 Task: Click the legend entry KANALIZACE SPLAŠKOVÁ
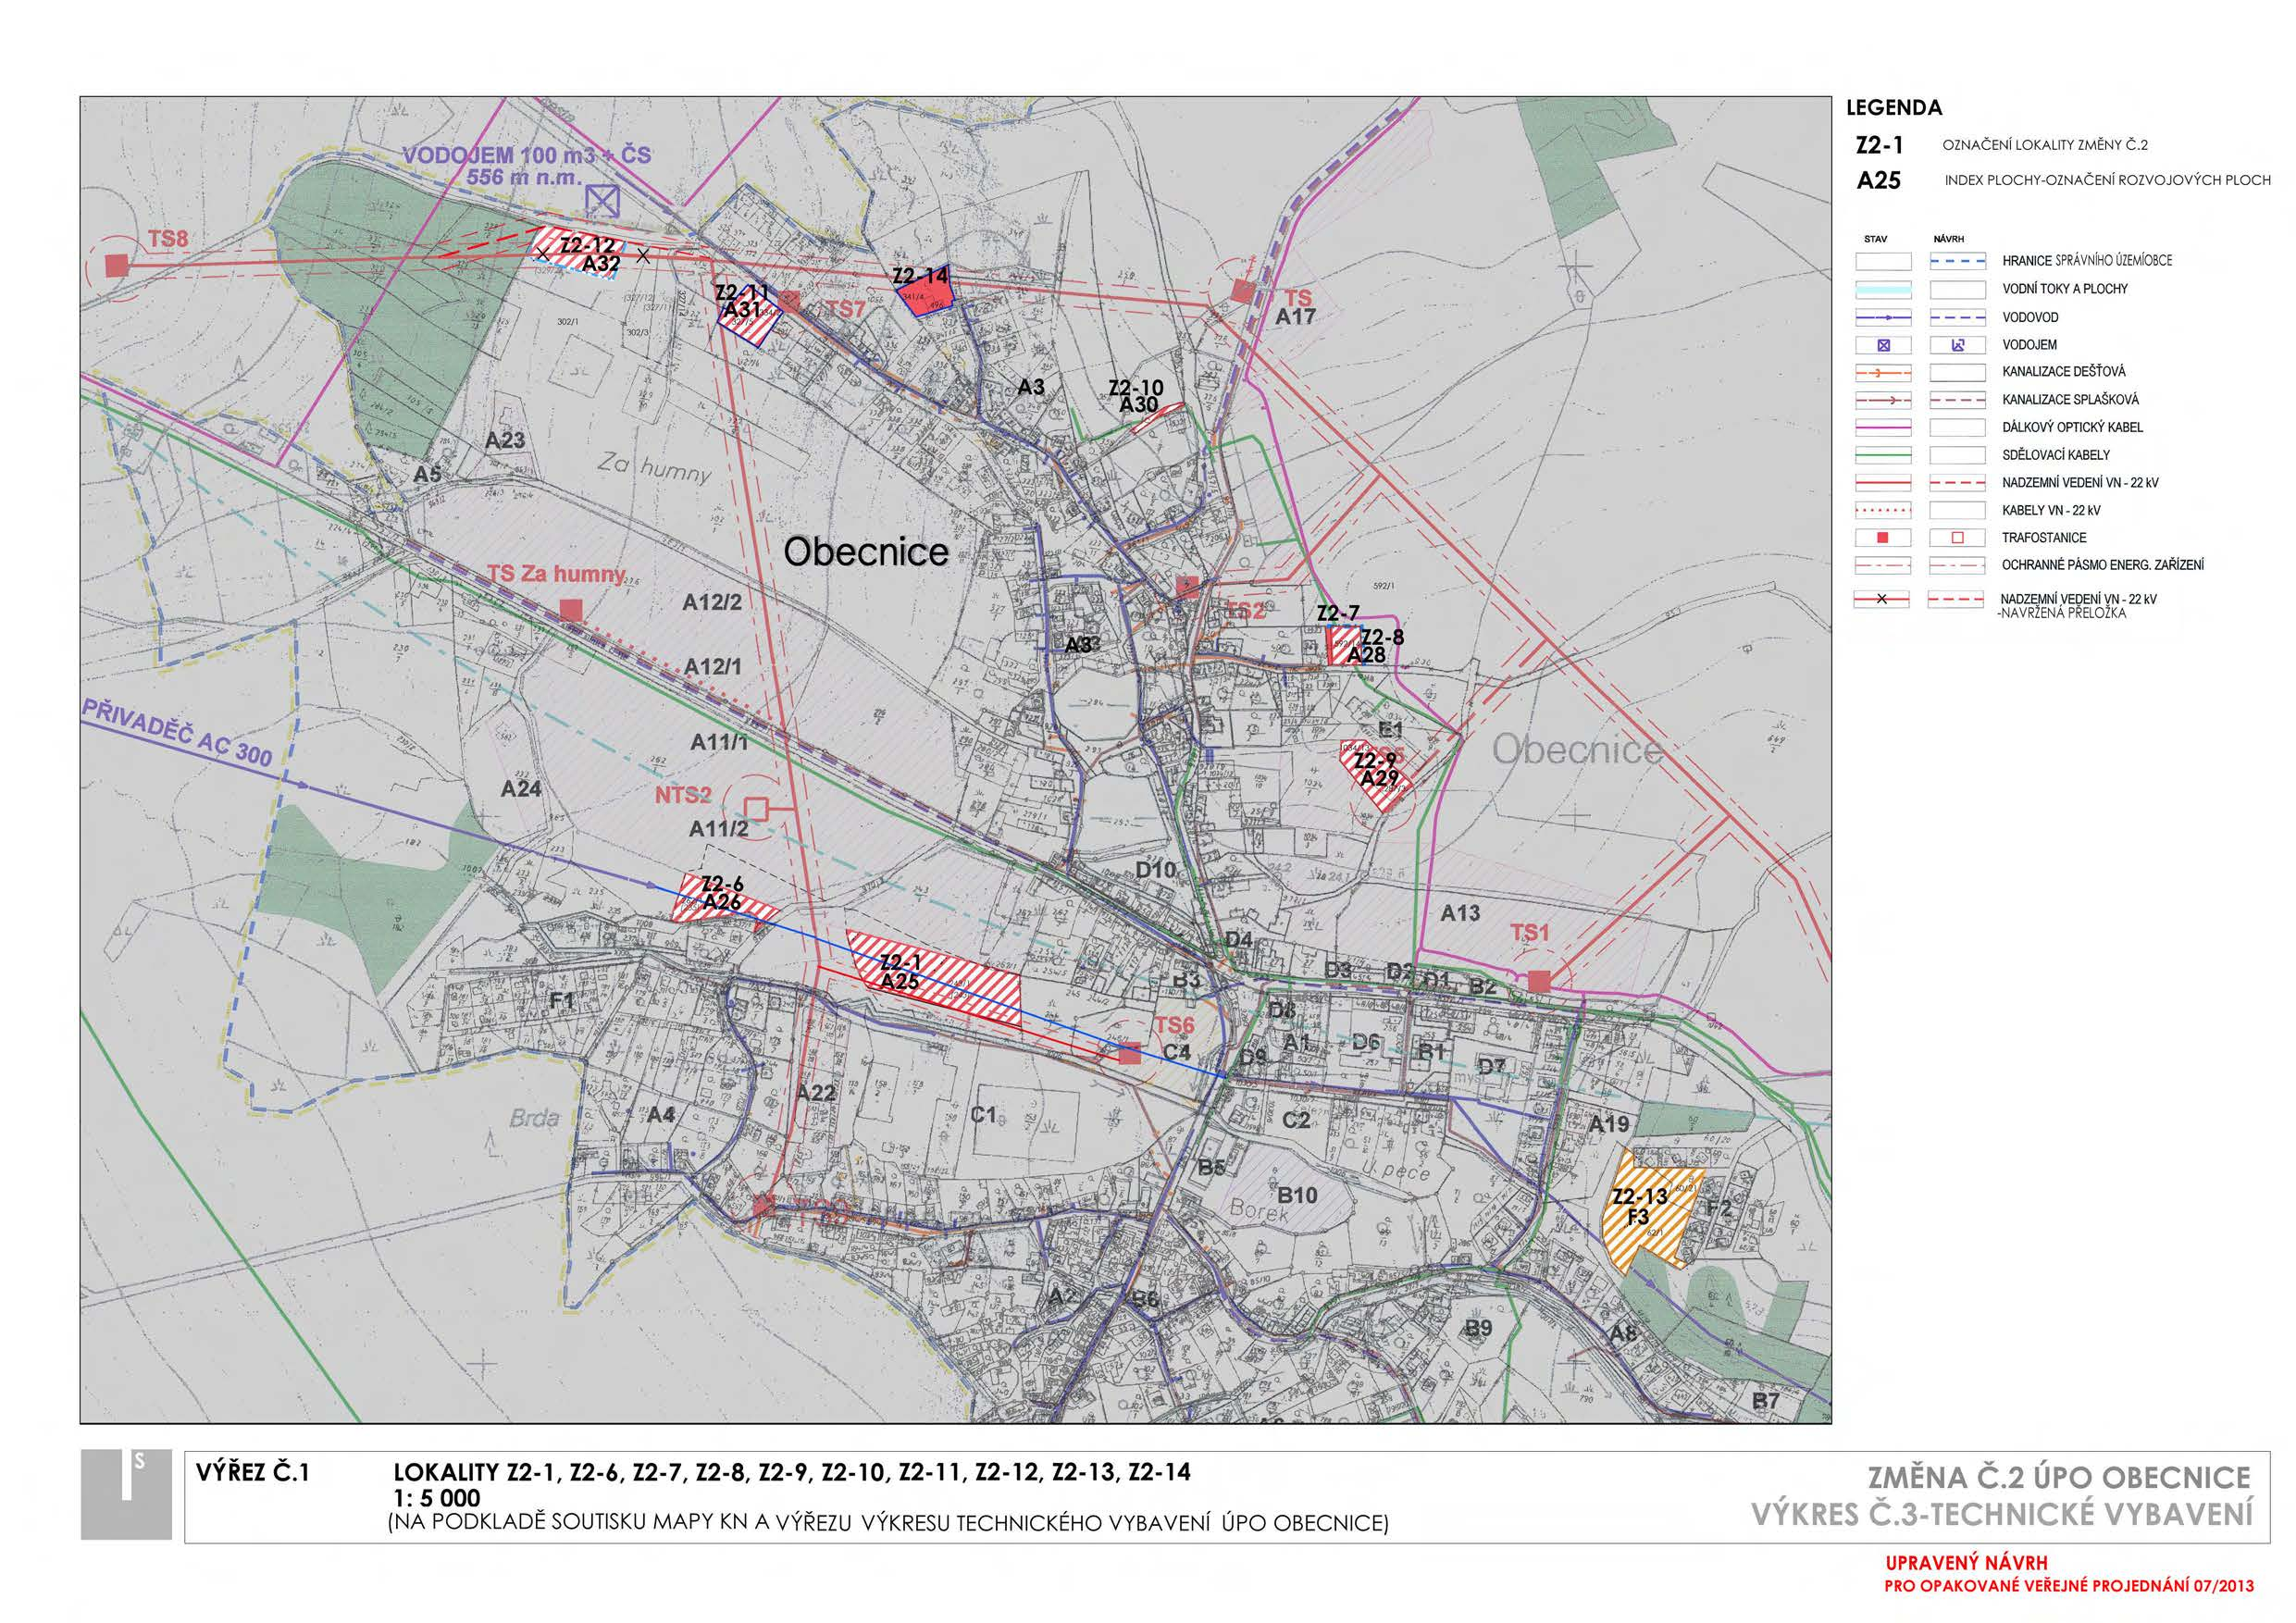tap(2070, 399)
